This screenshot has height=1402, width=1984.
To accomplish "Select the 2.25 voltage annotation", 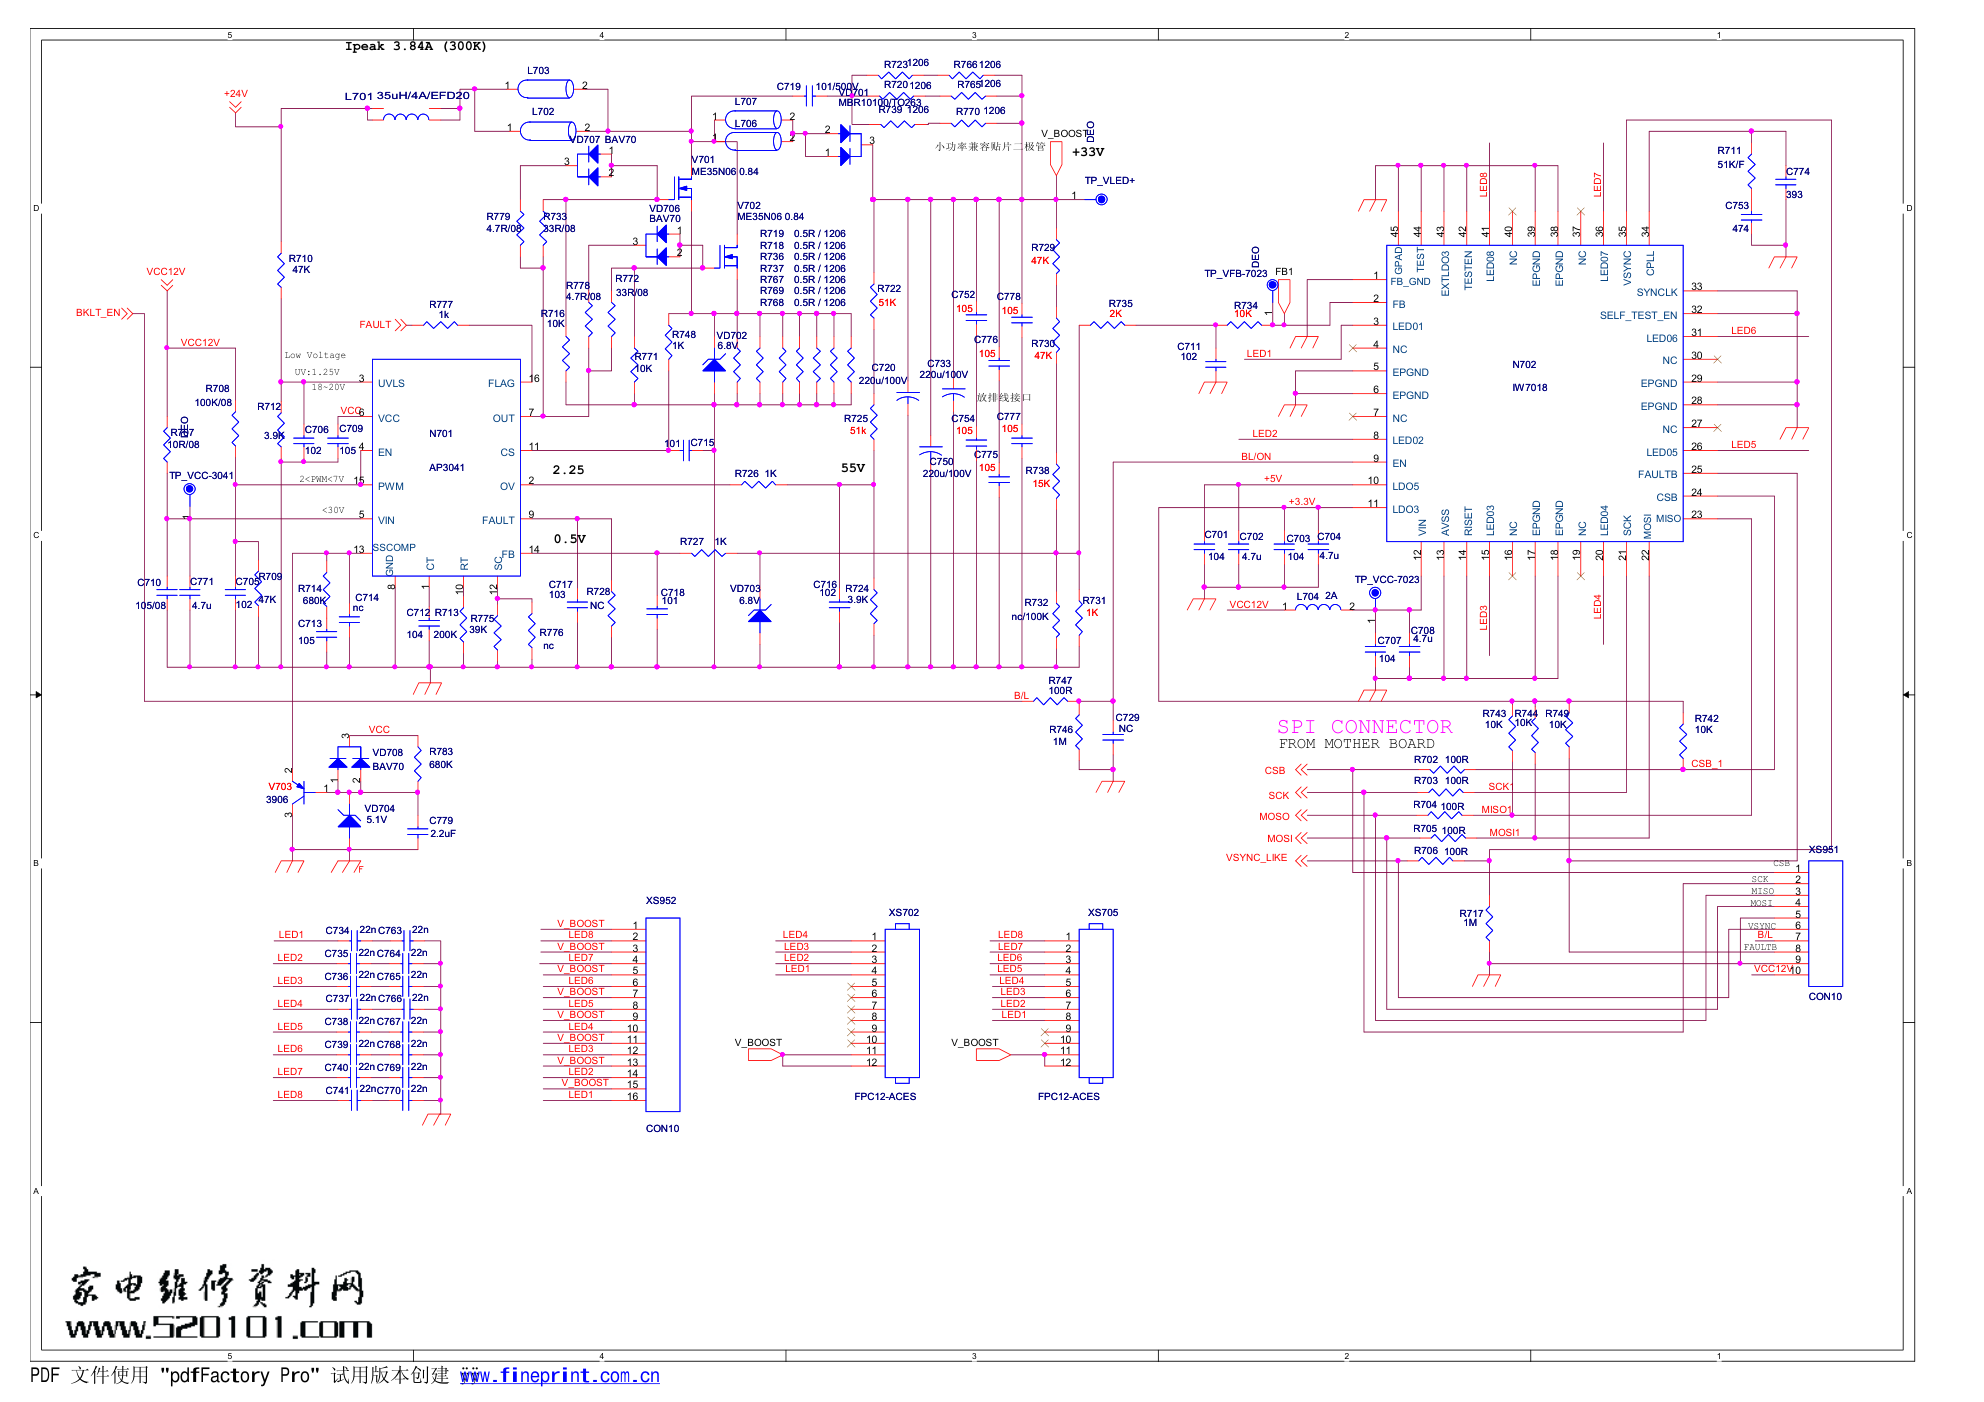I will pos(568,470).
